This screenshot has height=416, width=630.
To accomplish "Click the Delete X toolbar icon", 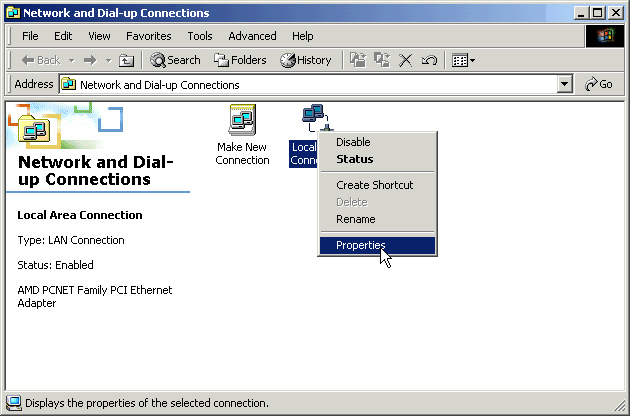I will tap(406, 60).
